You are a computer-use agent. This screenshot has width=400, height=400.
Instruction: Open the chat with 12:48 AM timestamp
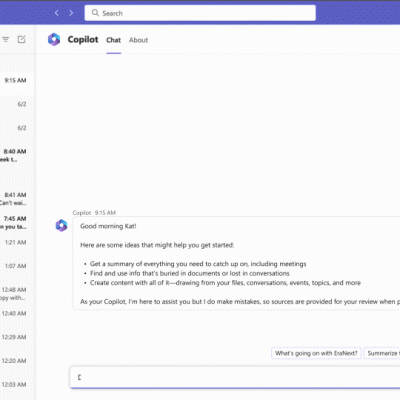[x=17, y=293]
